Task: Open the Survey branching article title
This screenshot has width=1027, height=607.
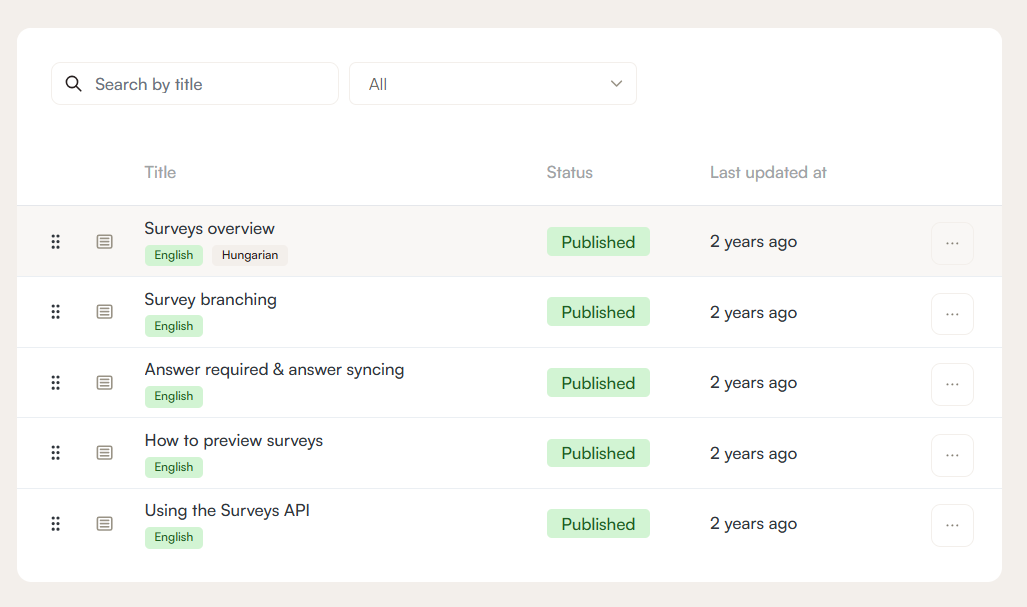Action: tap(210, 299)
